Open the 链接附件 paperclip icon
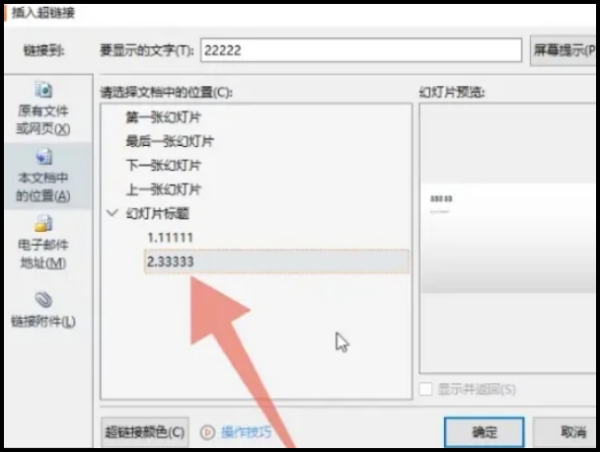 (x=43, y=299)
